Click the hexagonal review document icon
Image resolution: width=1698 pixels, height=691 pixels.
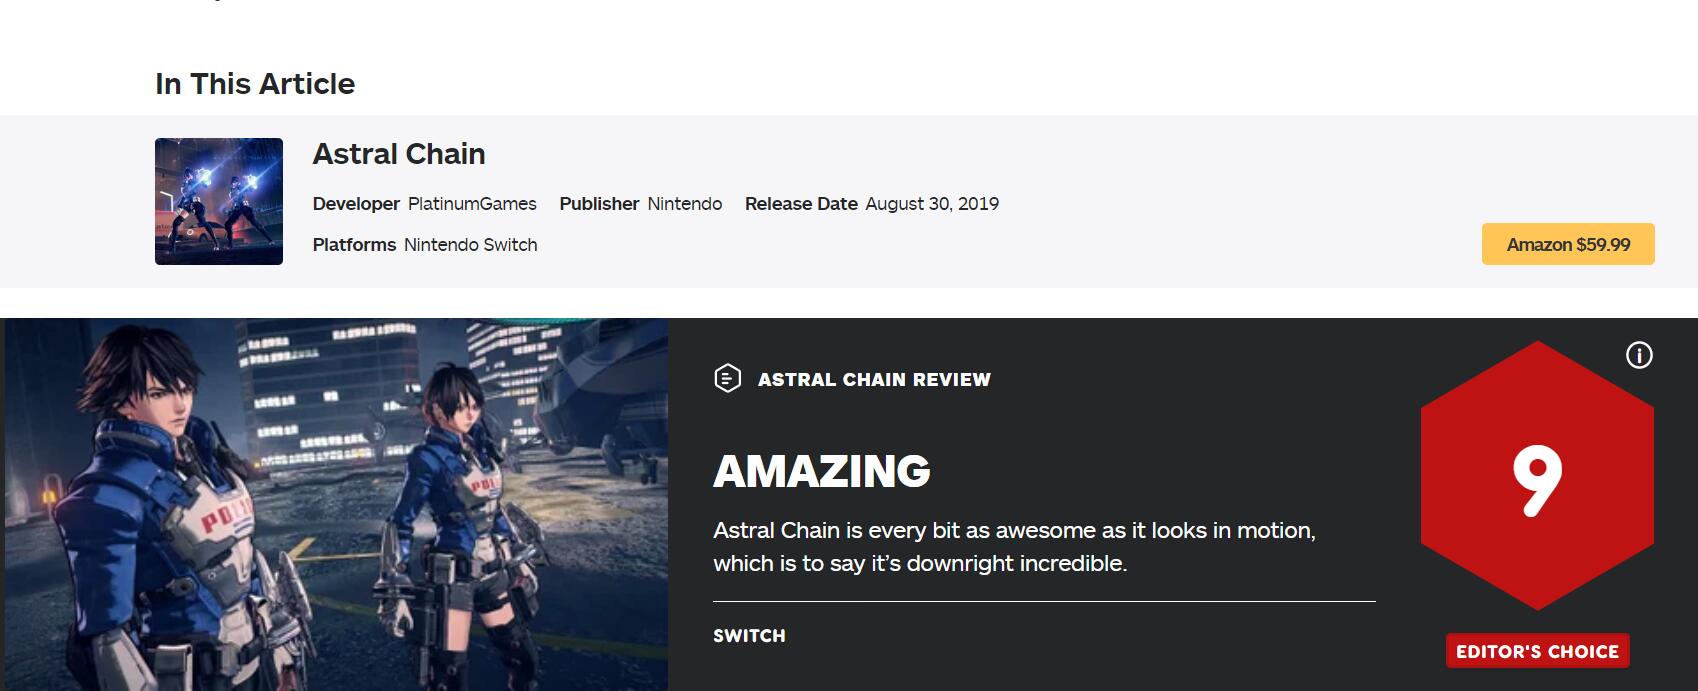coord(727,378)
